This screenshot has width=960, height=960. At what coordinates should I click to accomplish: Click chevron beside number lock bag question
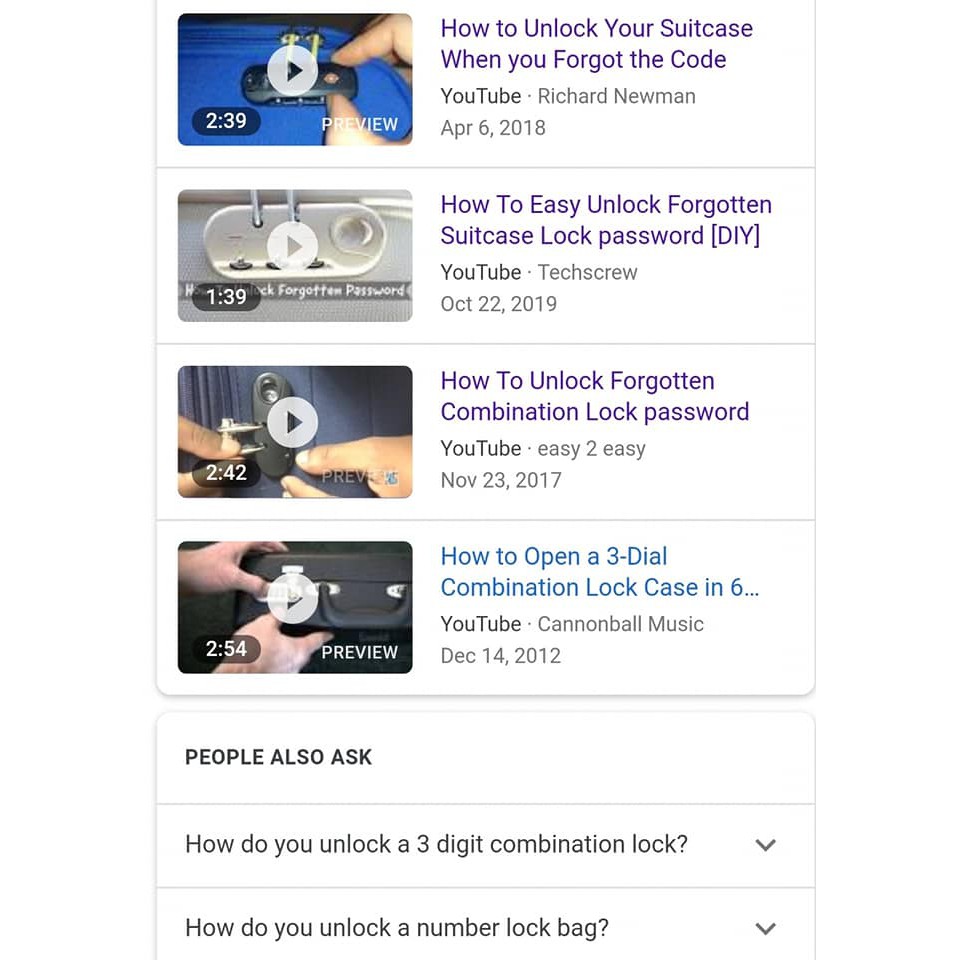point(765,929)
